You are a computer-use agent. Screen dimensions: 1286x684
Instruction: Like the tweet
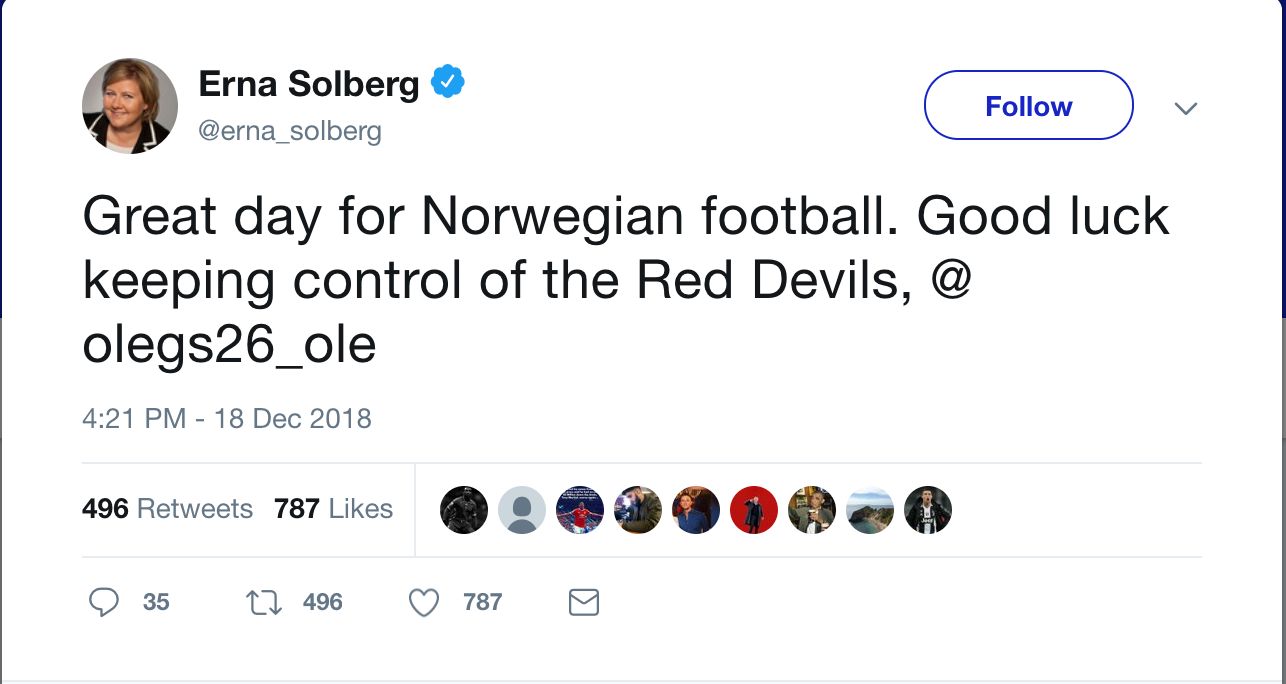point(424,602)
